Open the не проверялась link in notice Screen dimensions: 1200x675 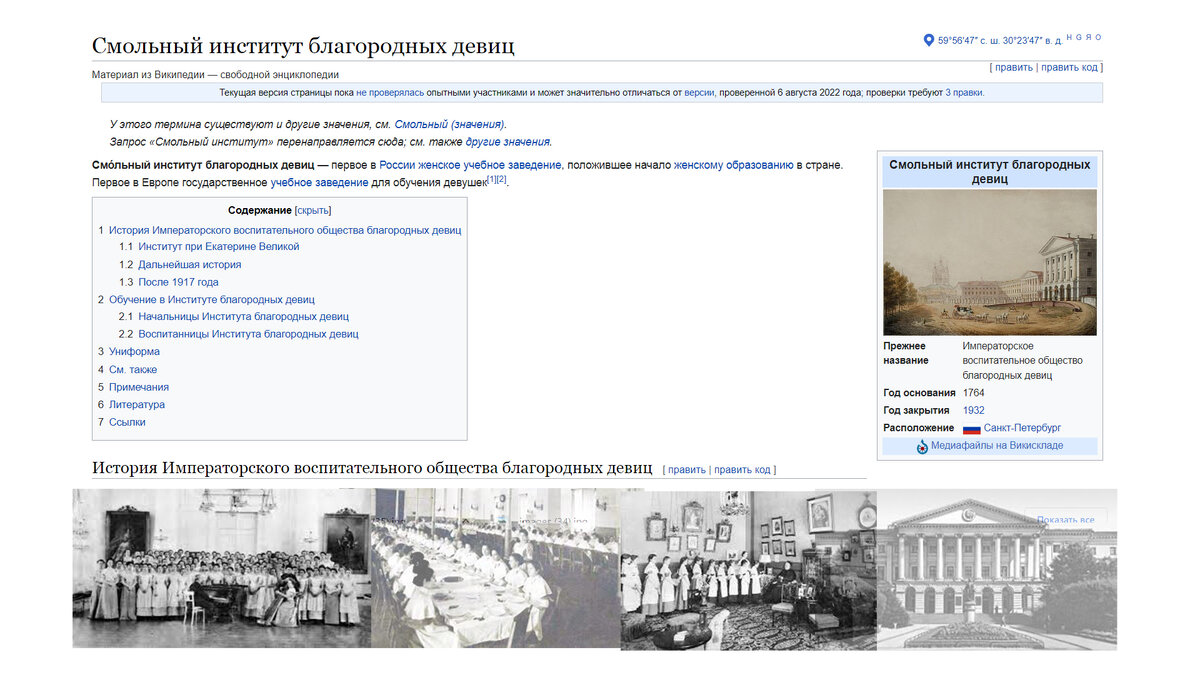coord(390,93)
